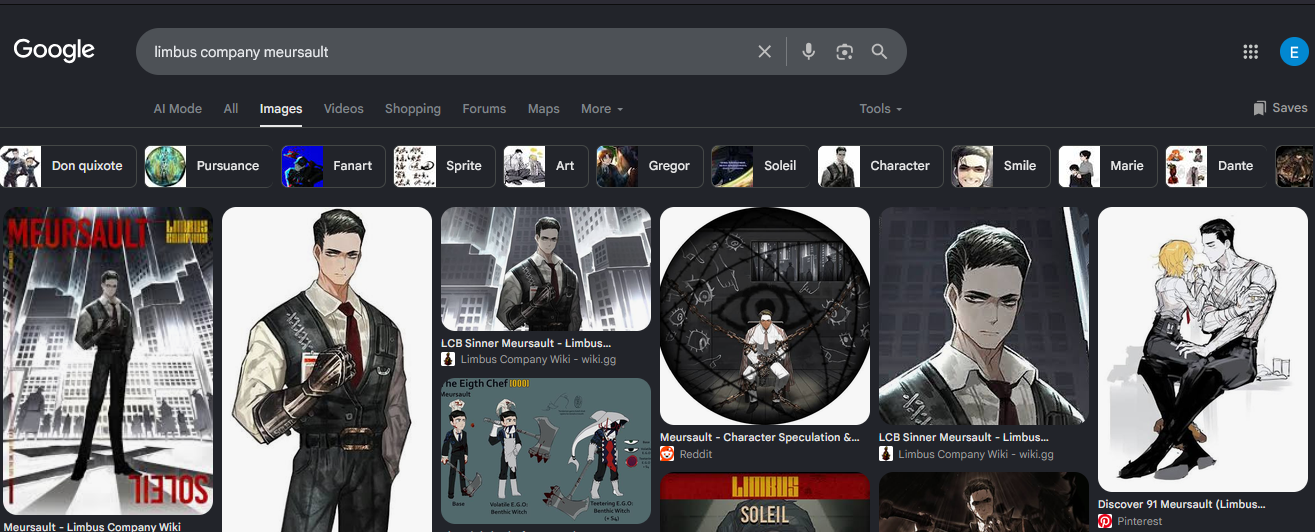
Task: Open the Meursault with gauntlet white background image
Action: click(x=327, y=369)
